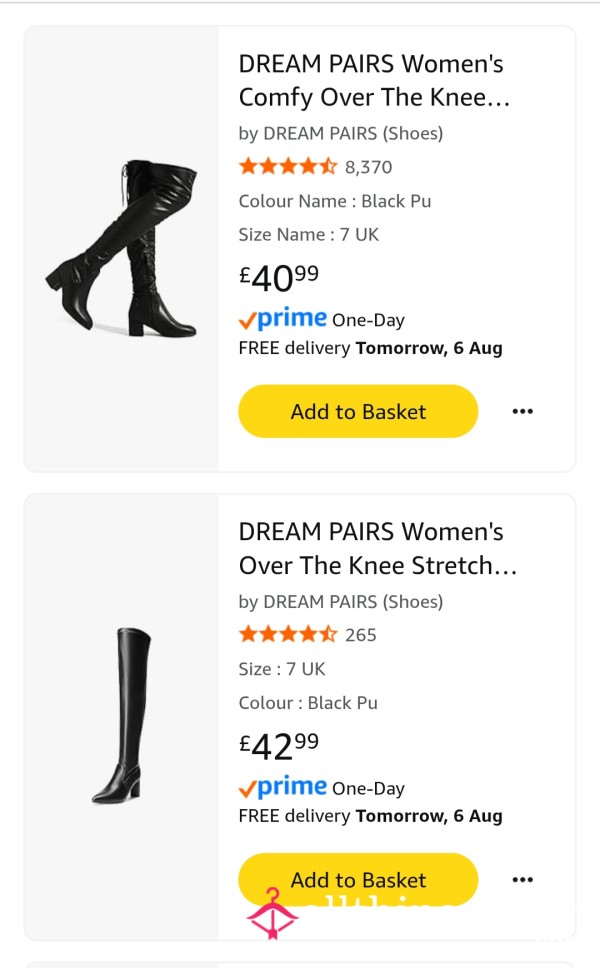Click 'FREE delivery Tomorrow, 6 Aug' on first item

point(370,348)
